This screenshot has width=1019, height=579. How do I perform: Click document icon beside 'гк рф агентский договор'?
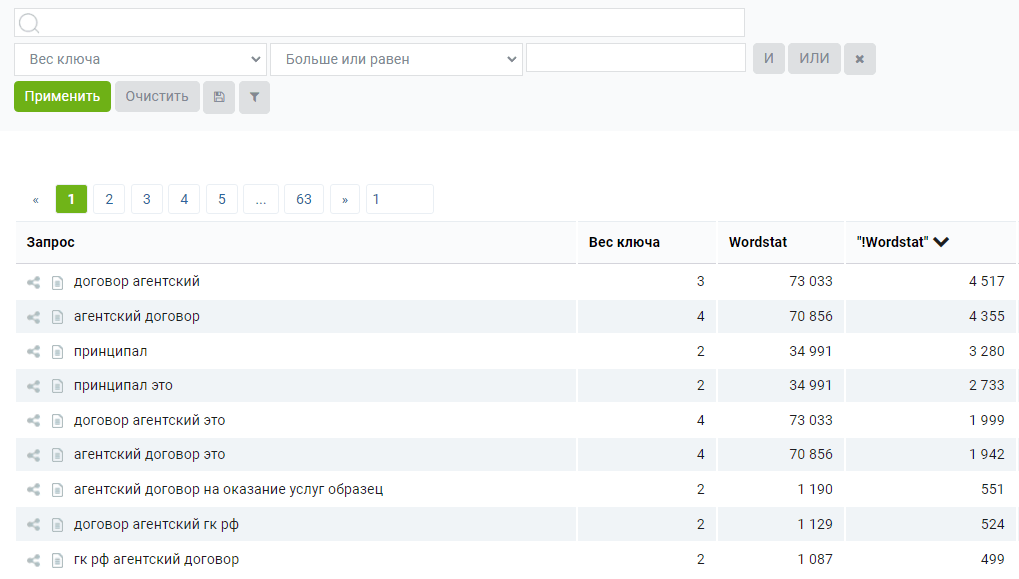click(x=57, y=560)
